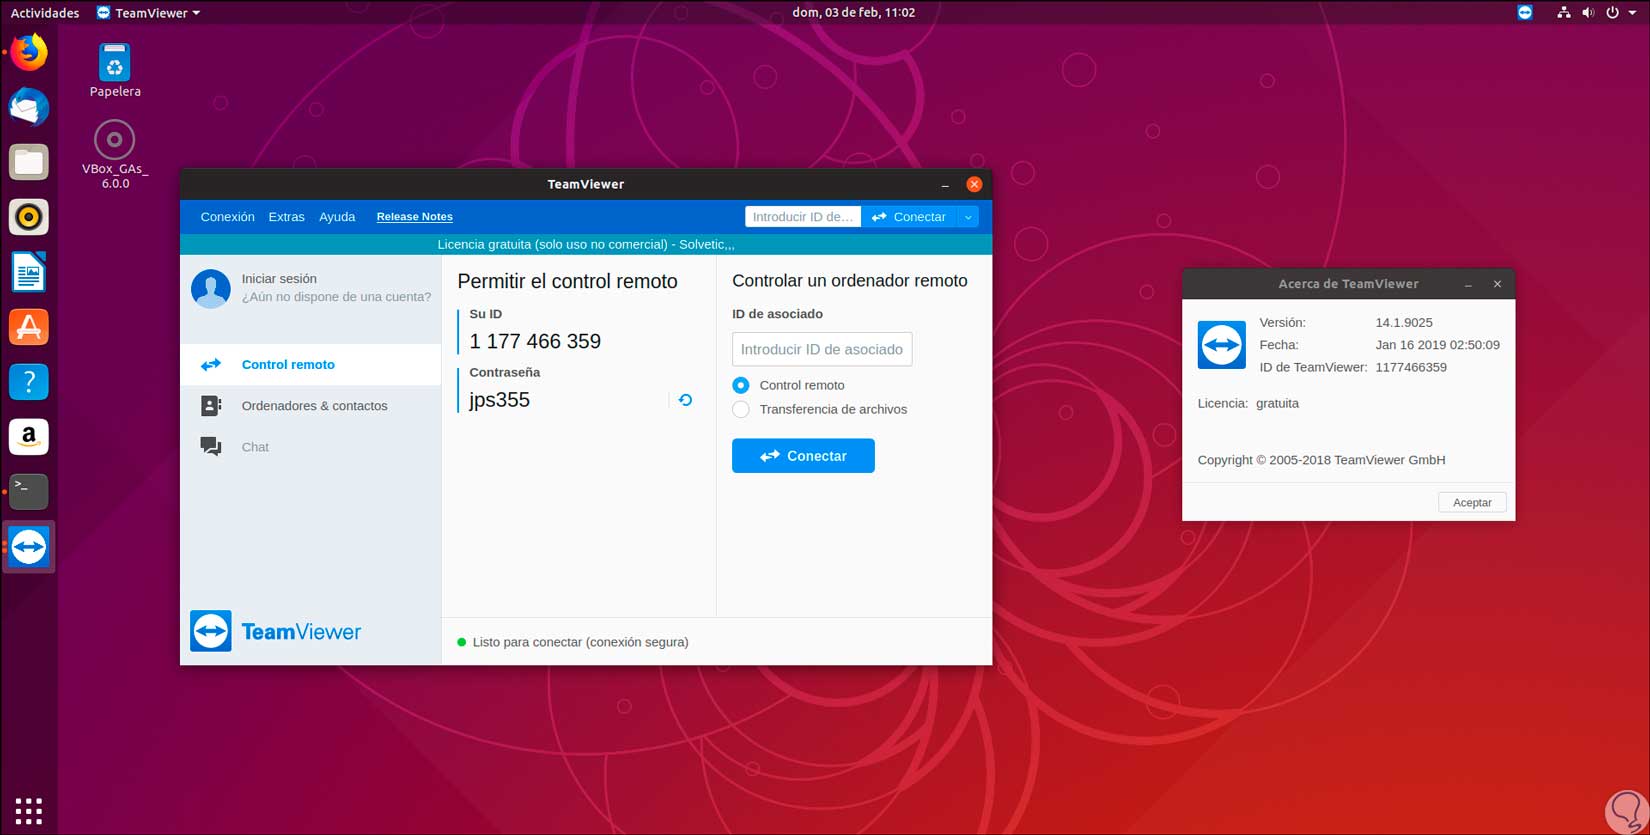Open the Extras menu
Image resolution: width=1650 pixels, height=835 pixels.
(x=286, y=217)
